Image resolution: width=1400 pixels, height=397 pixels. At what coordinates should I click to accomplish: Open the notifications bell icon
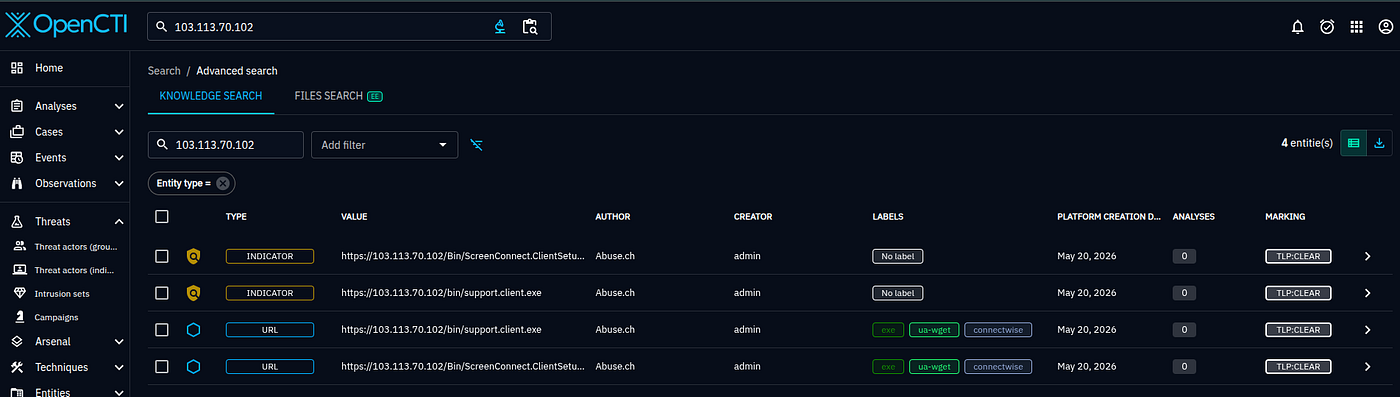coord(1298,27)
